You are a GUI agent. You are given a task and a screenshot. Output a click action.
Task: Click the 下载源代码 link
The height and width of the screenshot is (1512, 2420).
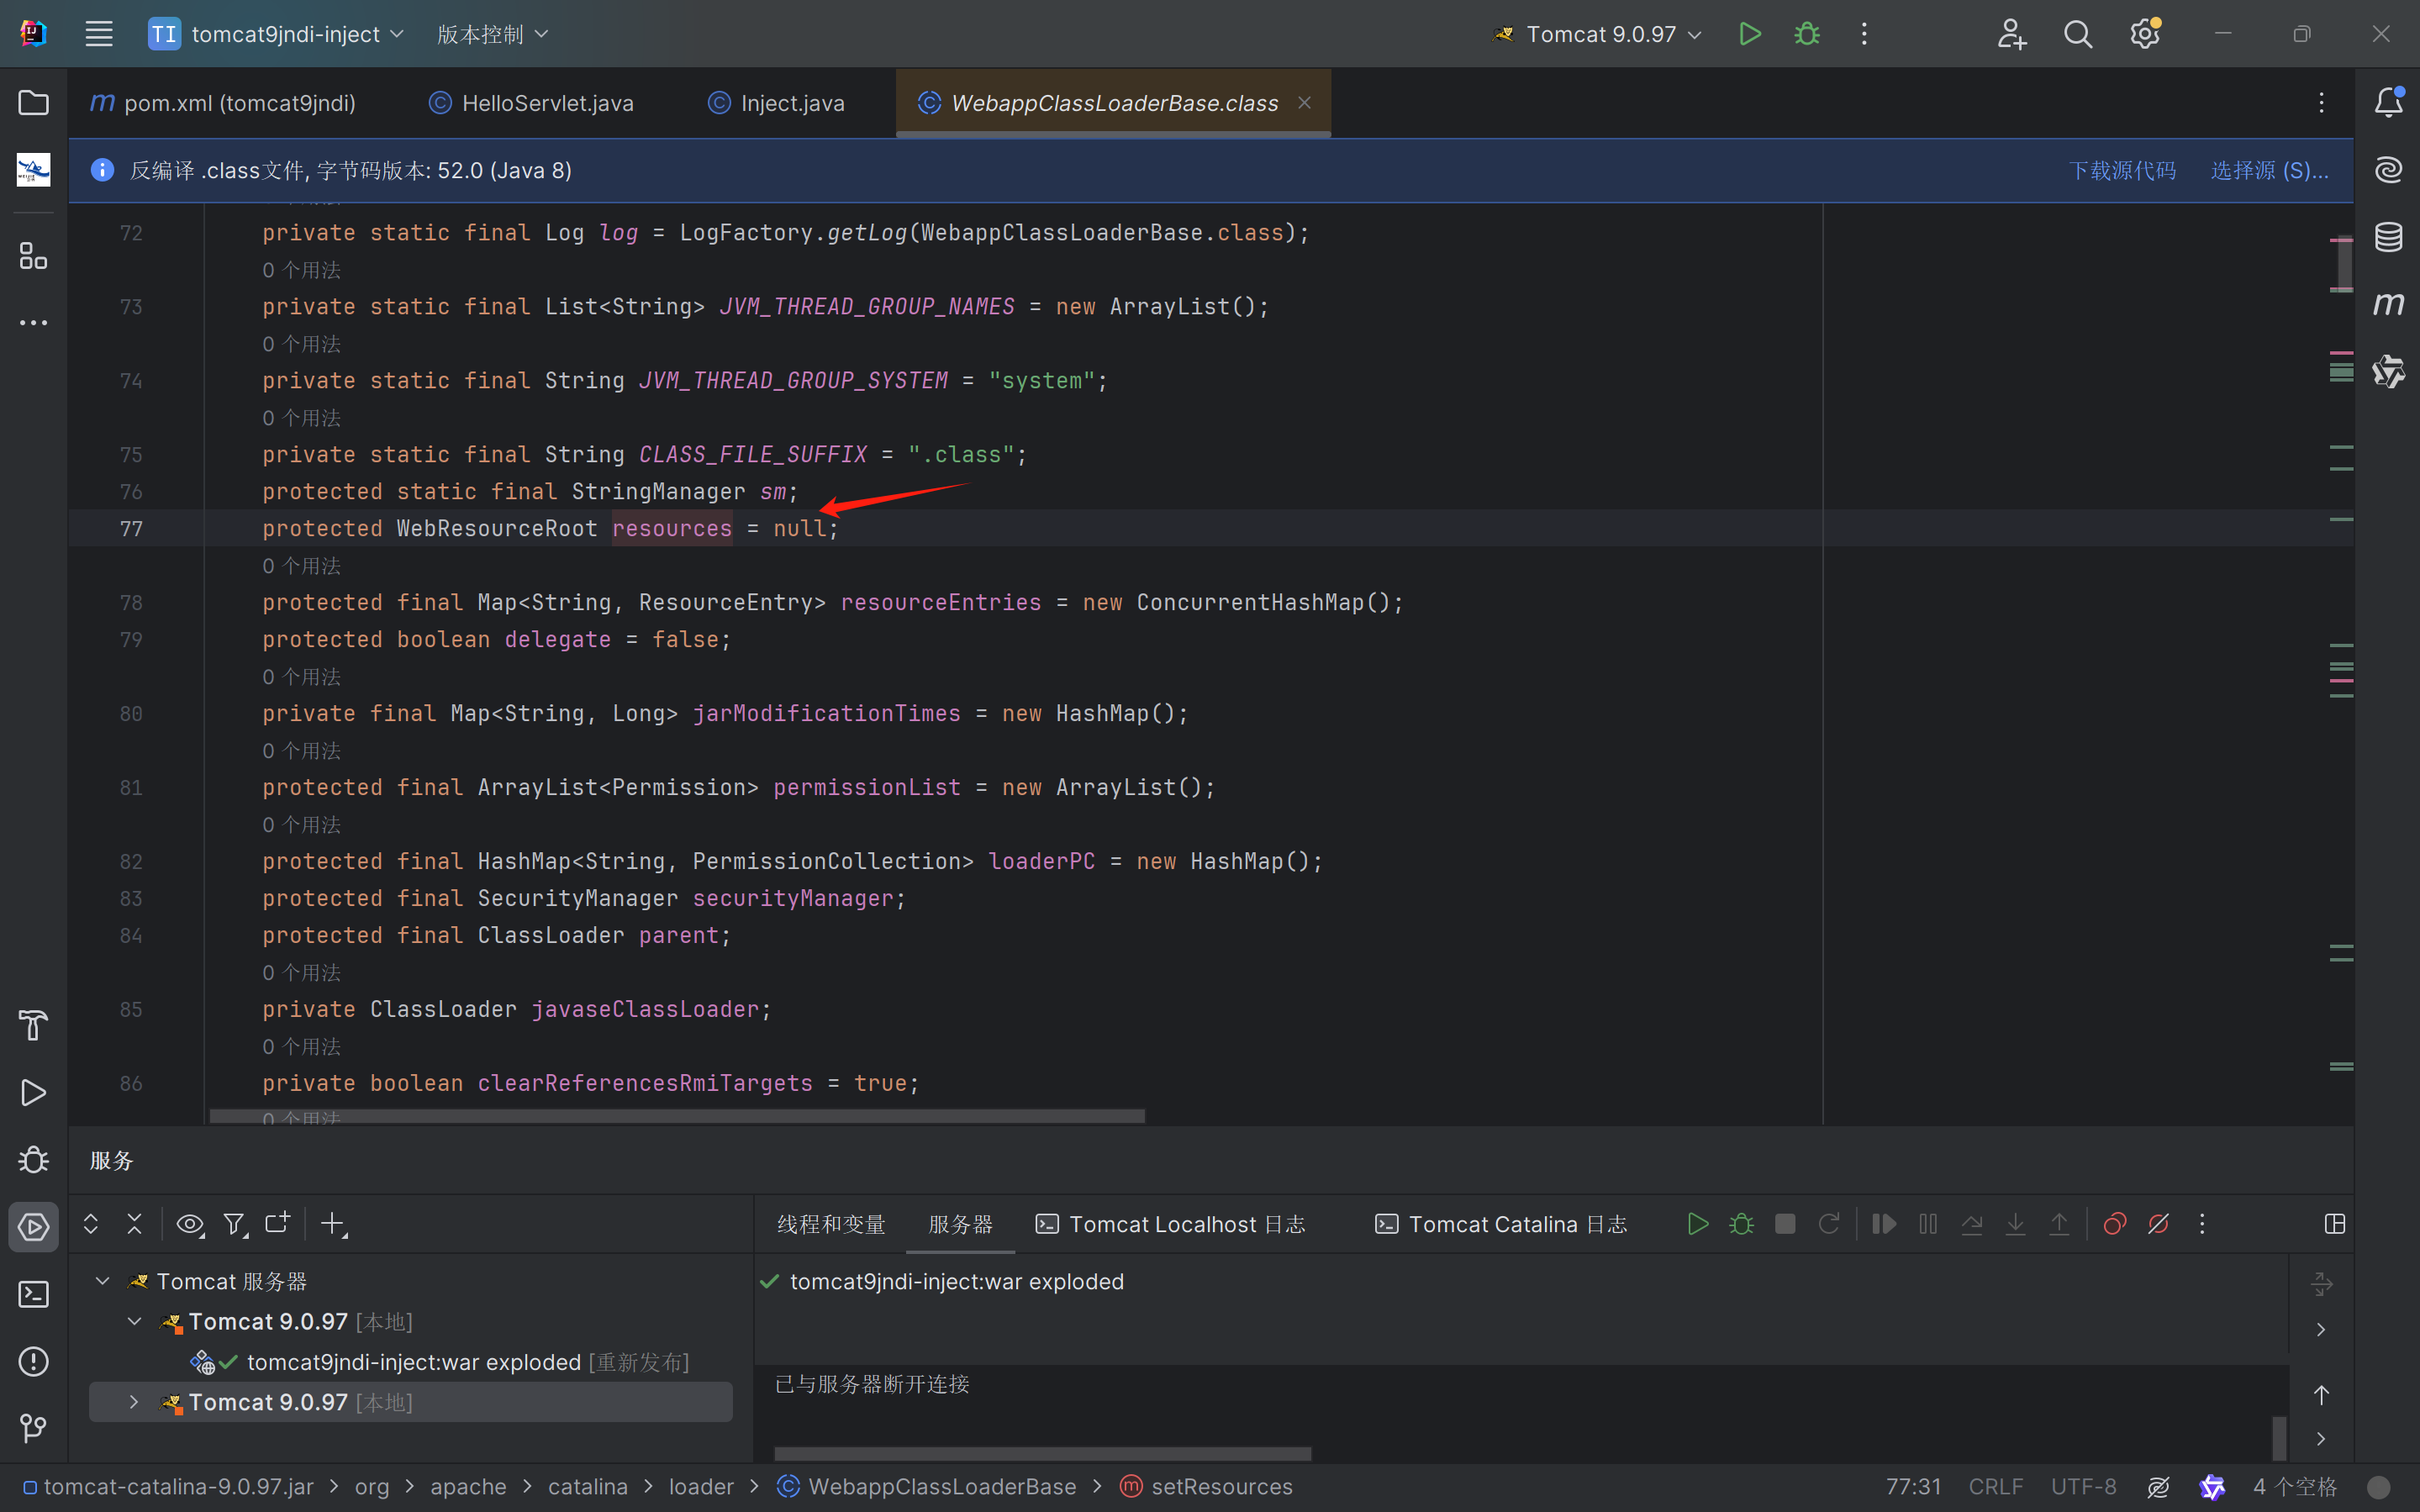coord(2122,170)
